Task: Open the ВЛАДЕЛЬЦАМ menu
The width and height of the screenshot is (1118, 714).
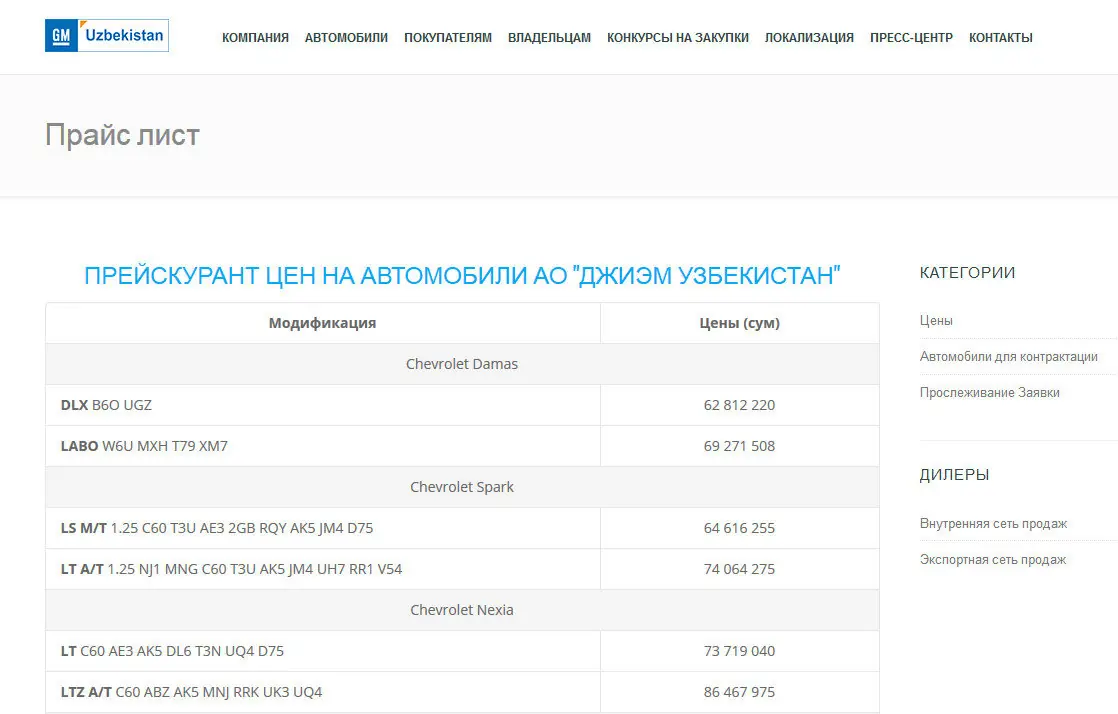Action: pos(549,38)
